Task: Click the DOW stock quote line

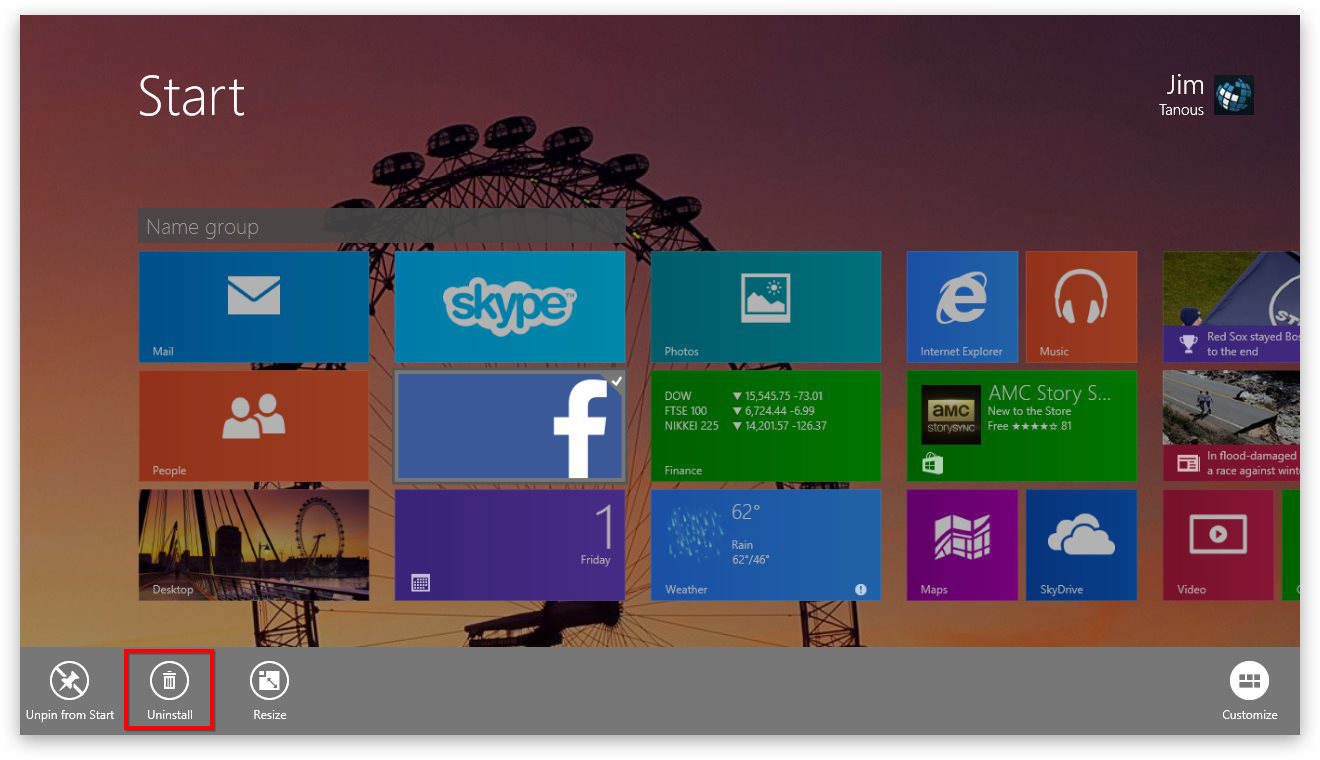Action: [743, 396]
